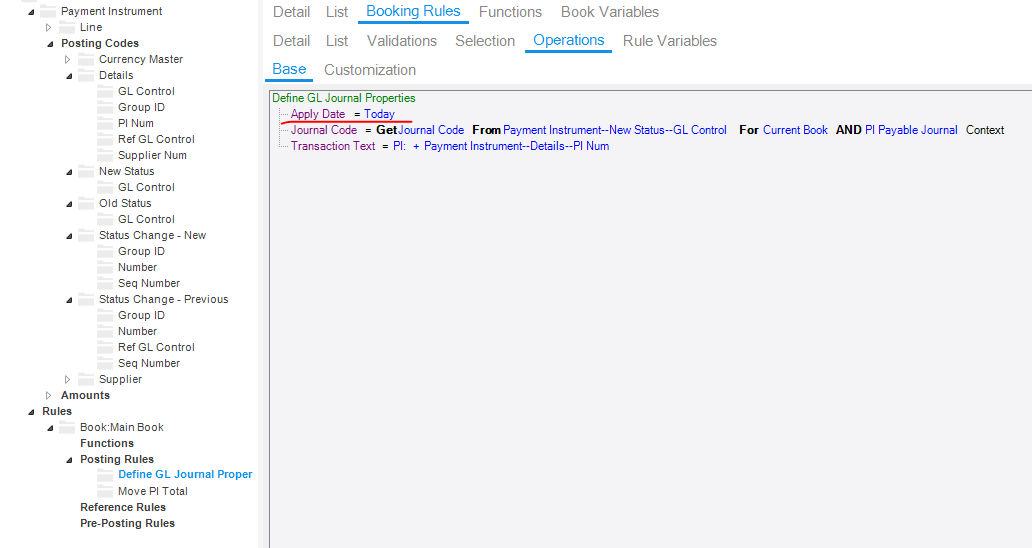Click the Current Book link
Screen dimensions: 1032x548
(x=795, y=130)
